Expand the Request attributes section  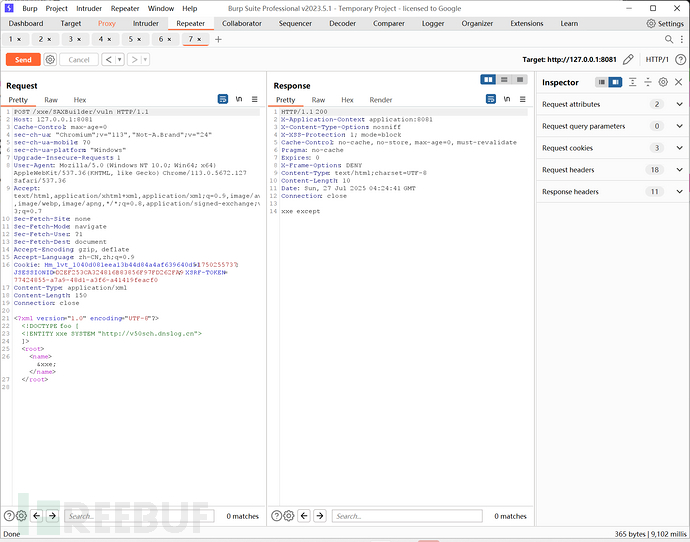(680, 104)
